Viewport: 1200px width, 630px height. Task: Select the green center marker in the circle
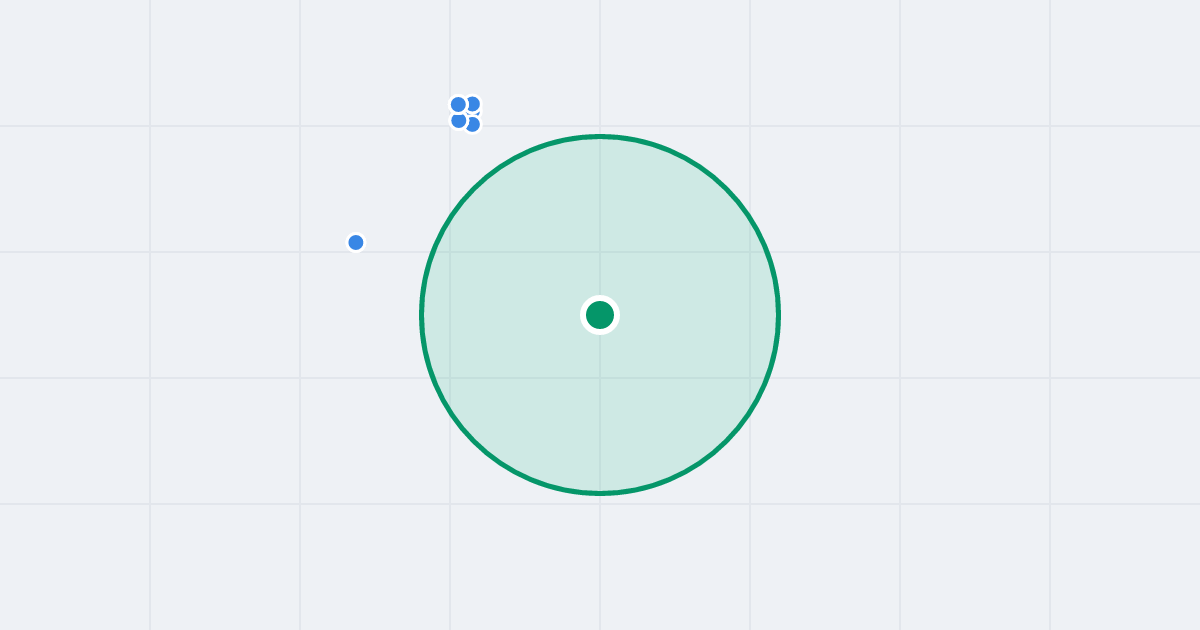600,315
